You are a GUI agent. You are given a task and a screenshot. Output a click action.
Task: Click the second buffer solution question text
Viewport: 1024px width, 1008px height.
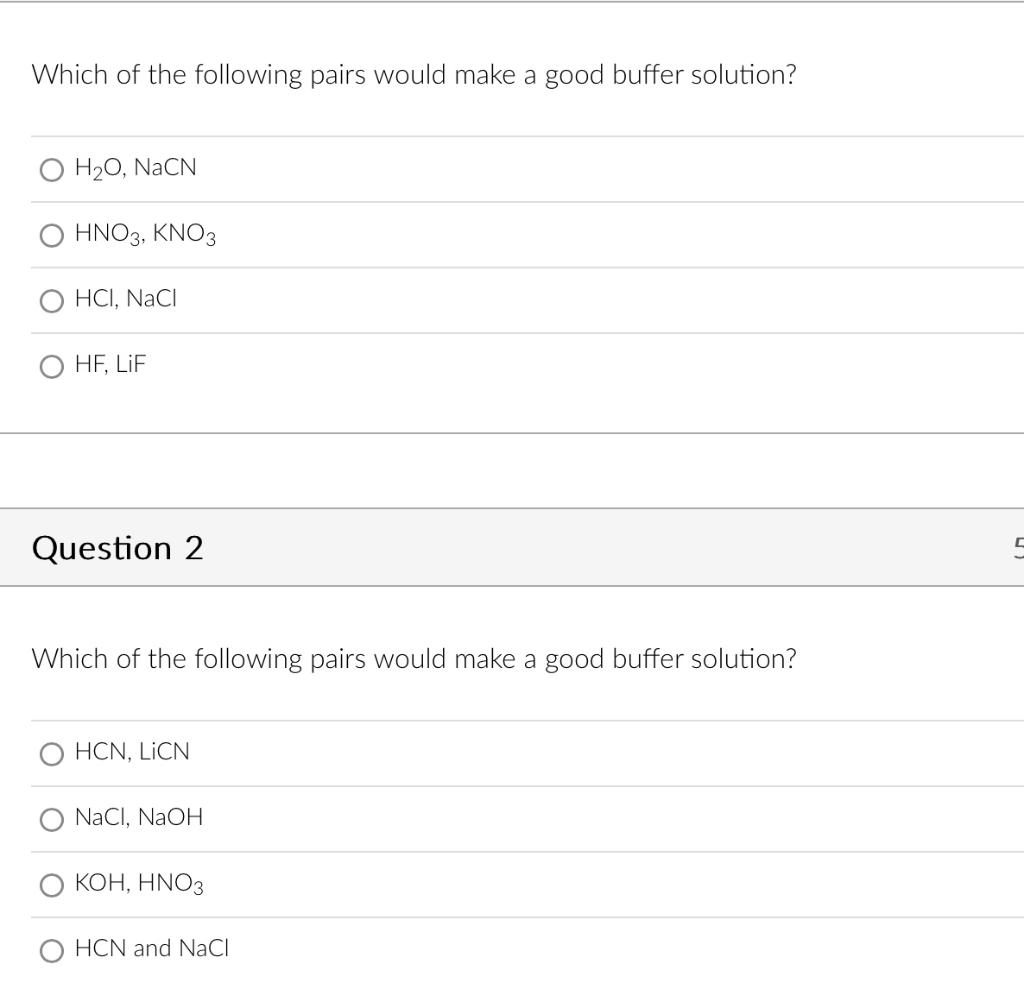pos(415,658)
